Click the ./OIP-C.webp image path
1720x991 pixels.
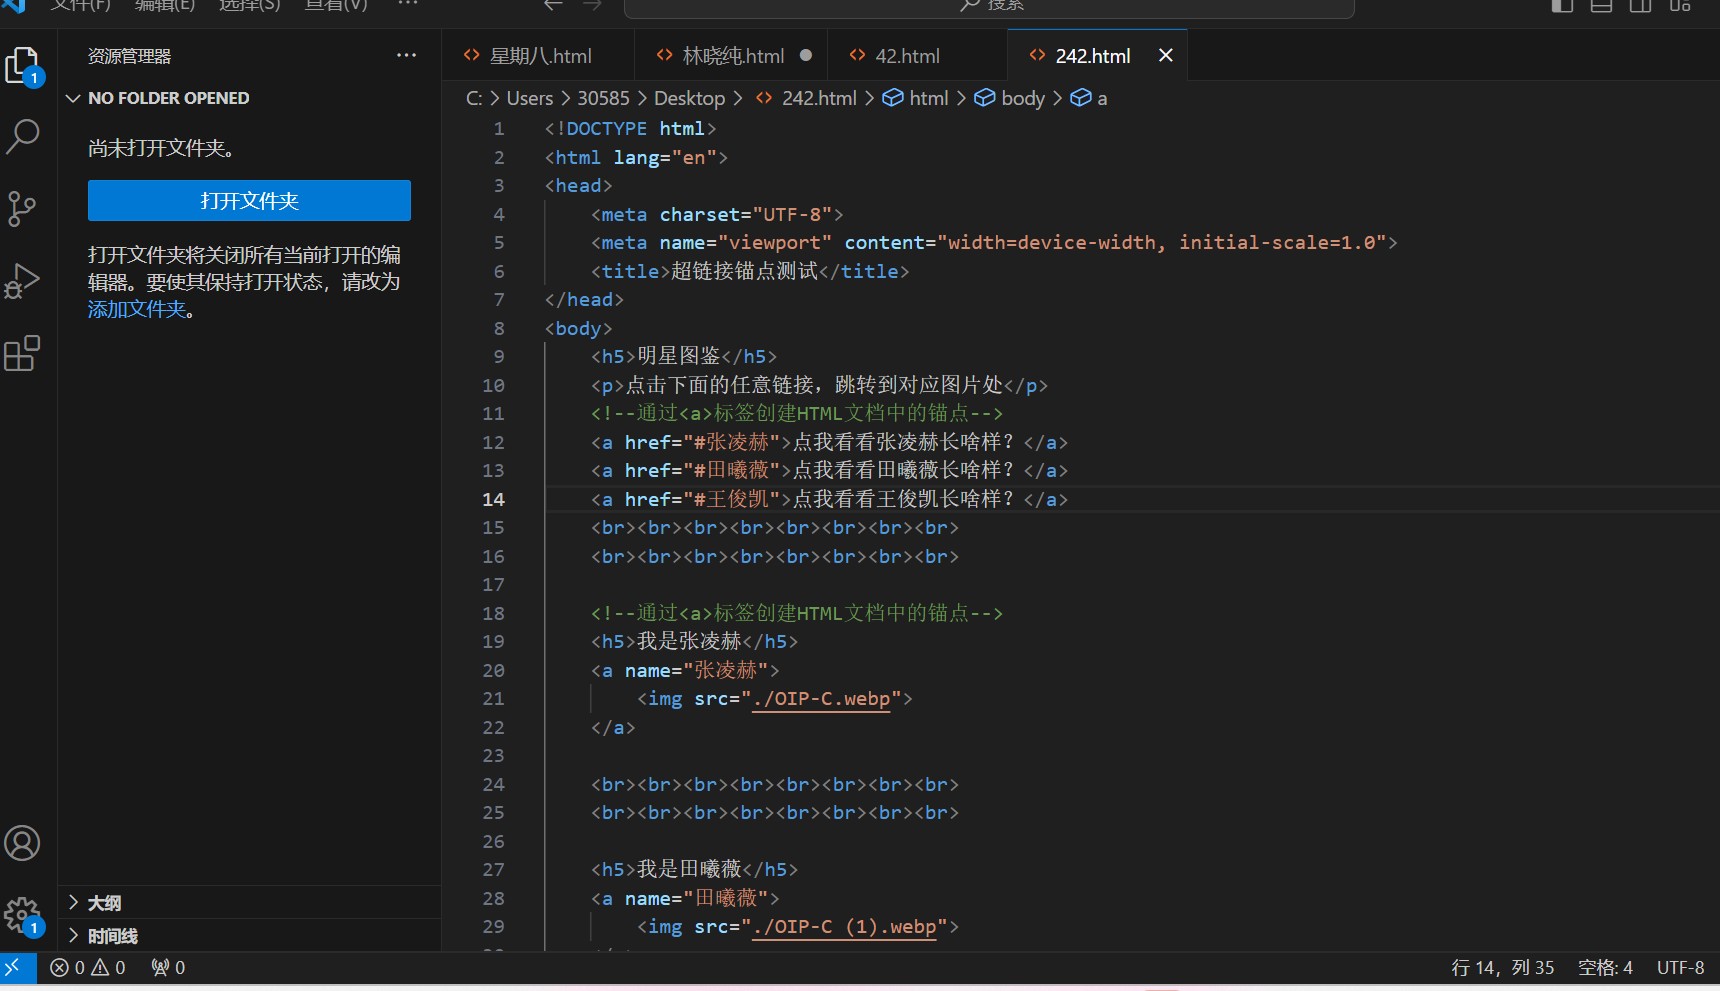[821, 698]
